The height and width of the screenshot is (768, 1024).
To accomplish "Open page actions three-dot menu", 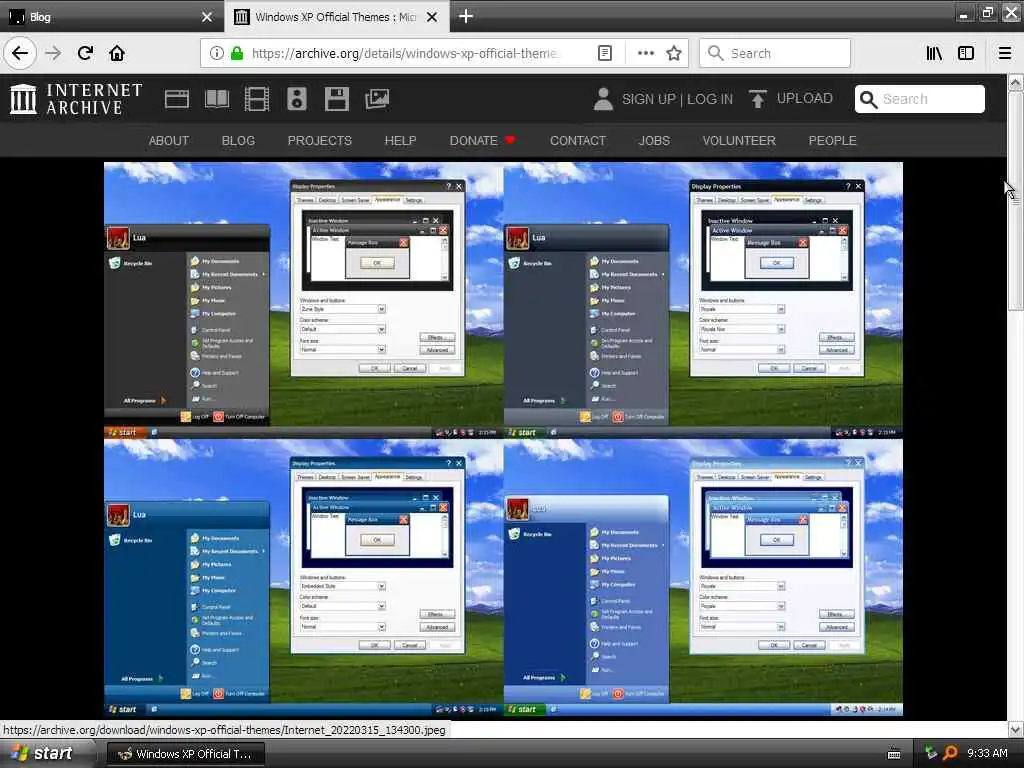I will point(645,54).
